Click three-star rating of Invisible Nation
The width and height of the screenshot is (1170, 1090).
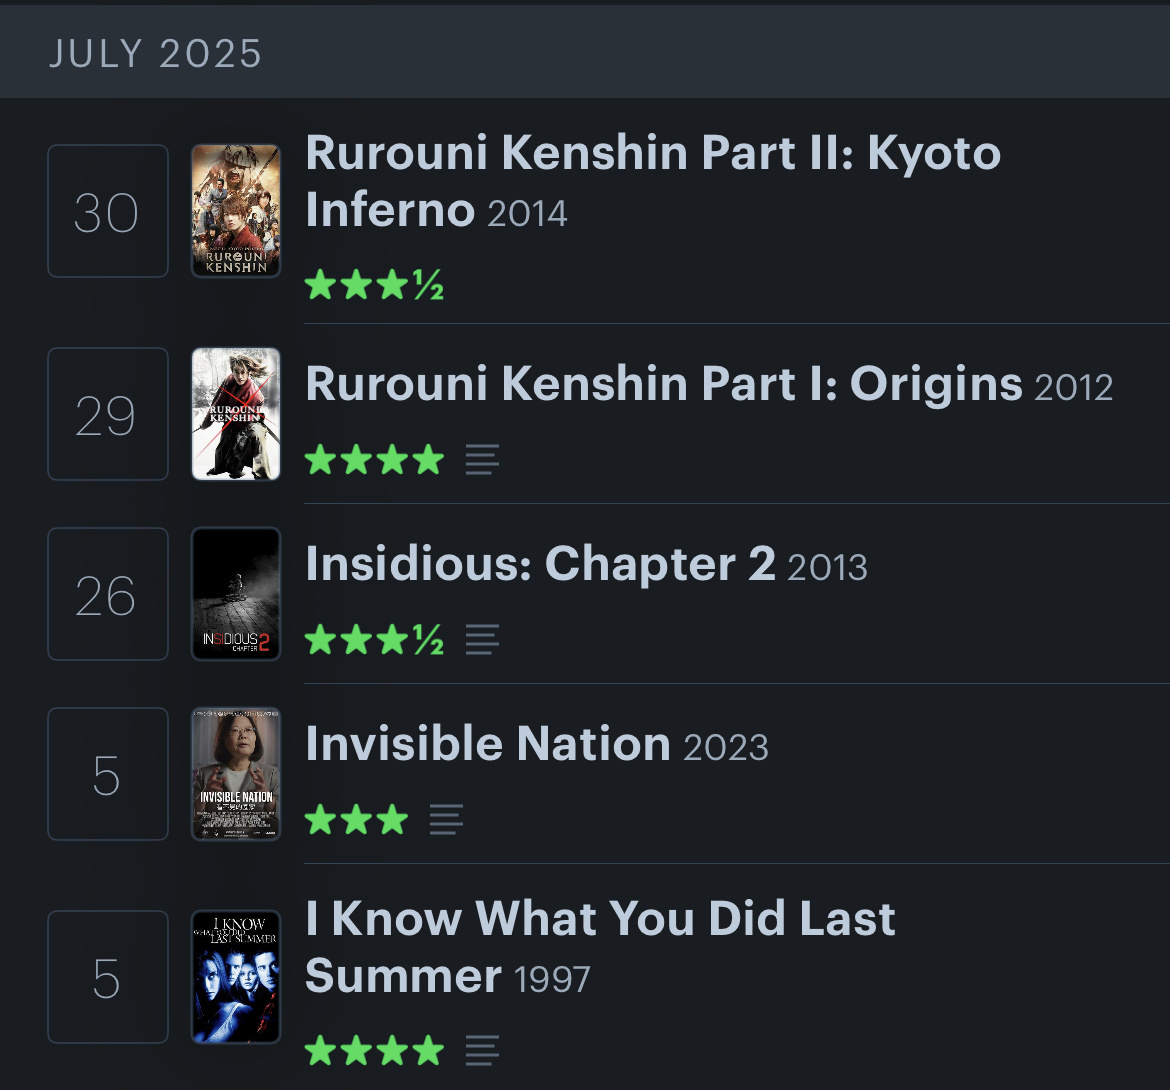[357, 819]
